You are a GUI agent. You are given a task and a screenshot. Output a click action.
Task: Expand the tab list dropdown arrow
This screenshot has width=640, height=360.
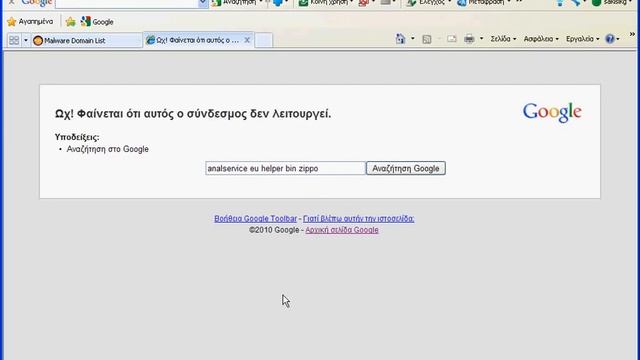click(x=26, y=40)
